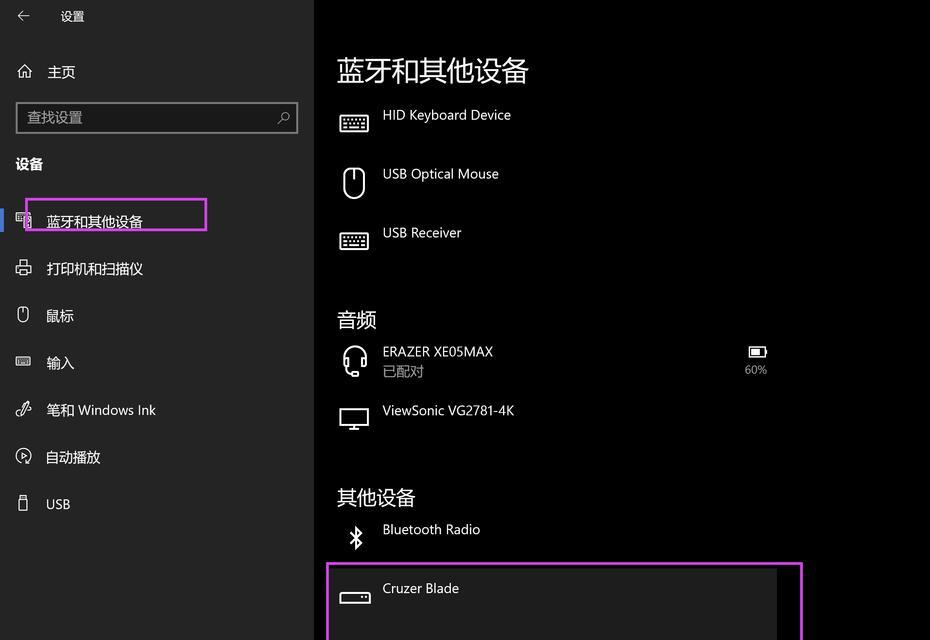Open 鼠标 settings page
The image size is (930, 640).
coord(60,316)
